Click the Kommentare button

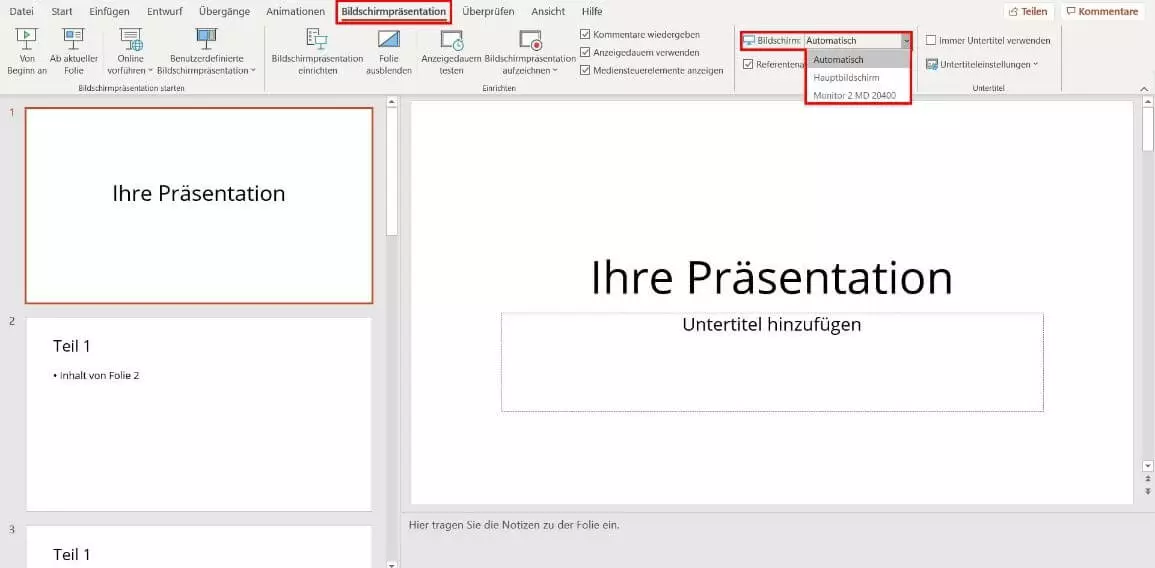point(1102,12)
